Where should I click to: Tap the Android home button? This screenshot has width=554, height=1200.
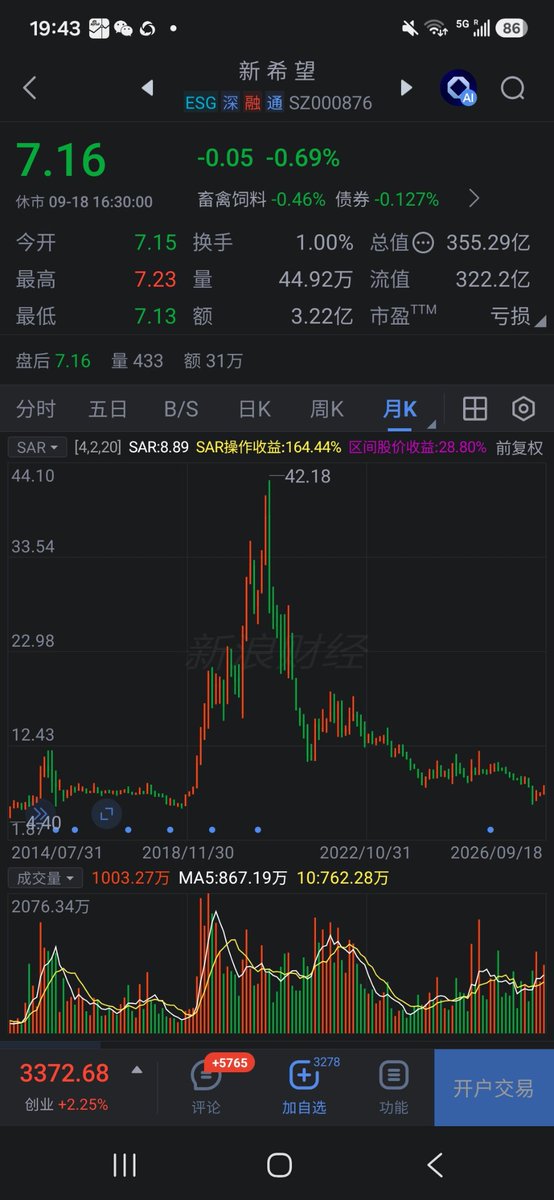279,1164
